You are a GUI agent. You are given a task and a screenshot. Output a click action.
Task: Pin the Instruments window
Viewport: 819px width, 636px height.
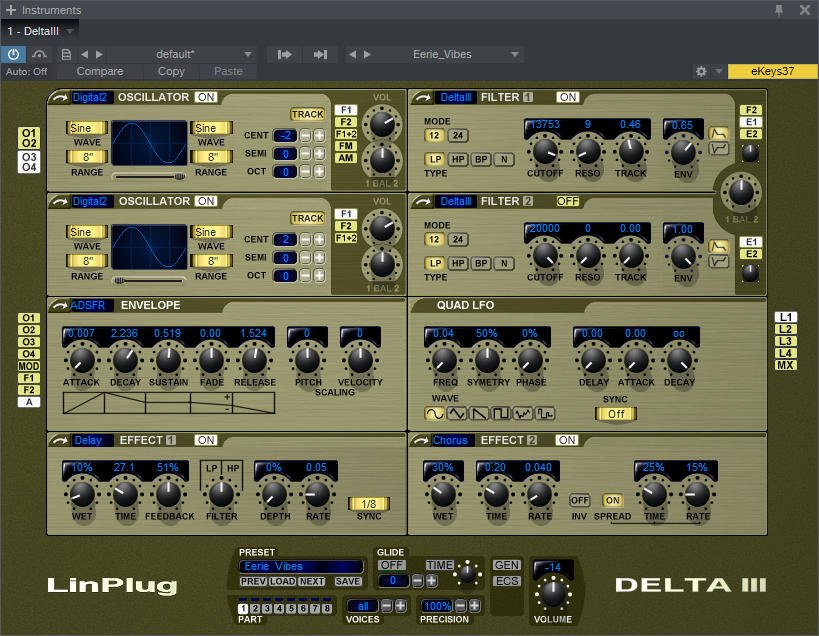pyautogui.click(x=779, y=10)
